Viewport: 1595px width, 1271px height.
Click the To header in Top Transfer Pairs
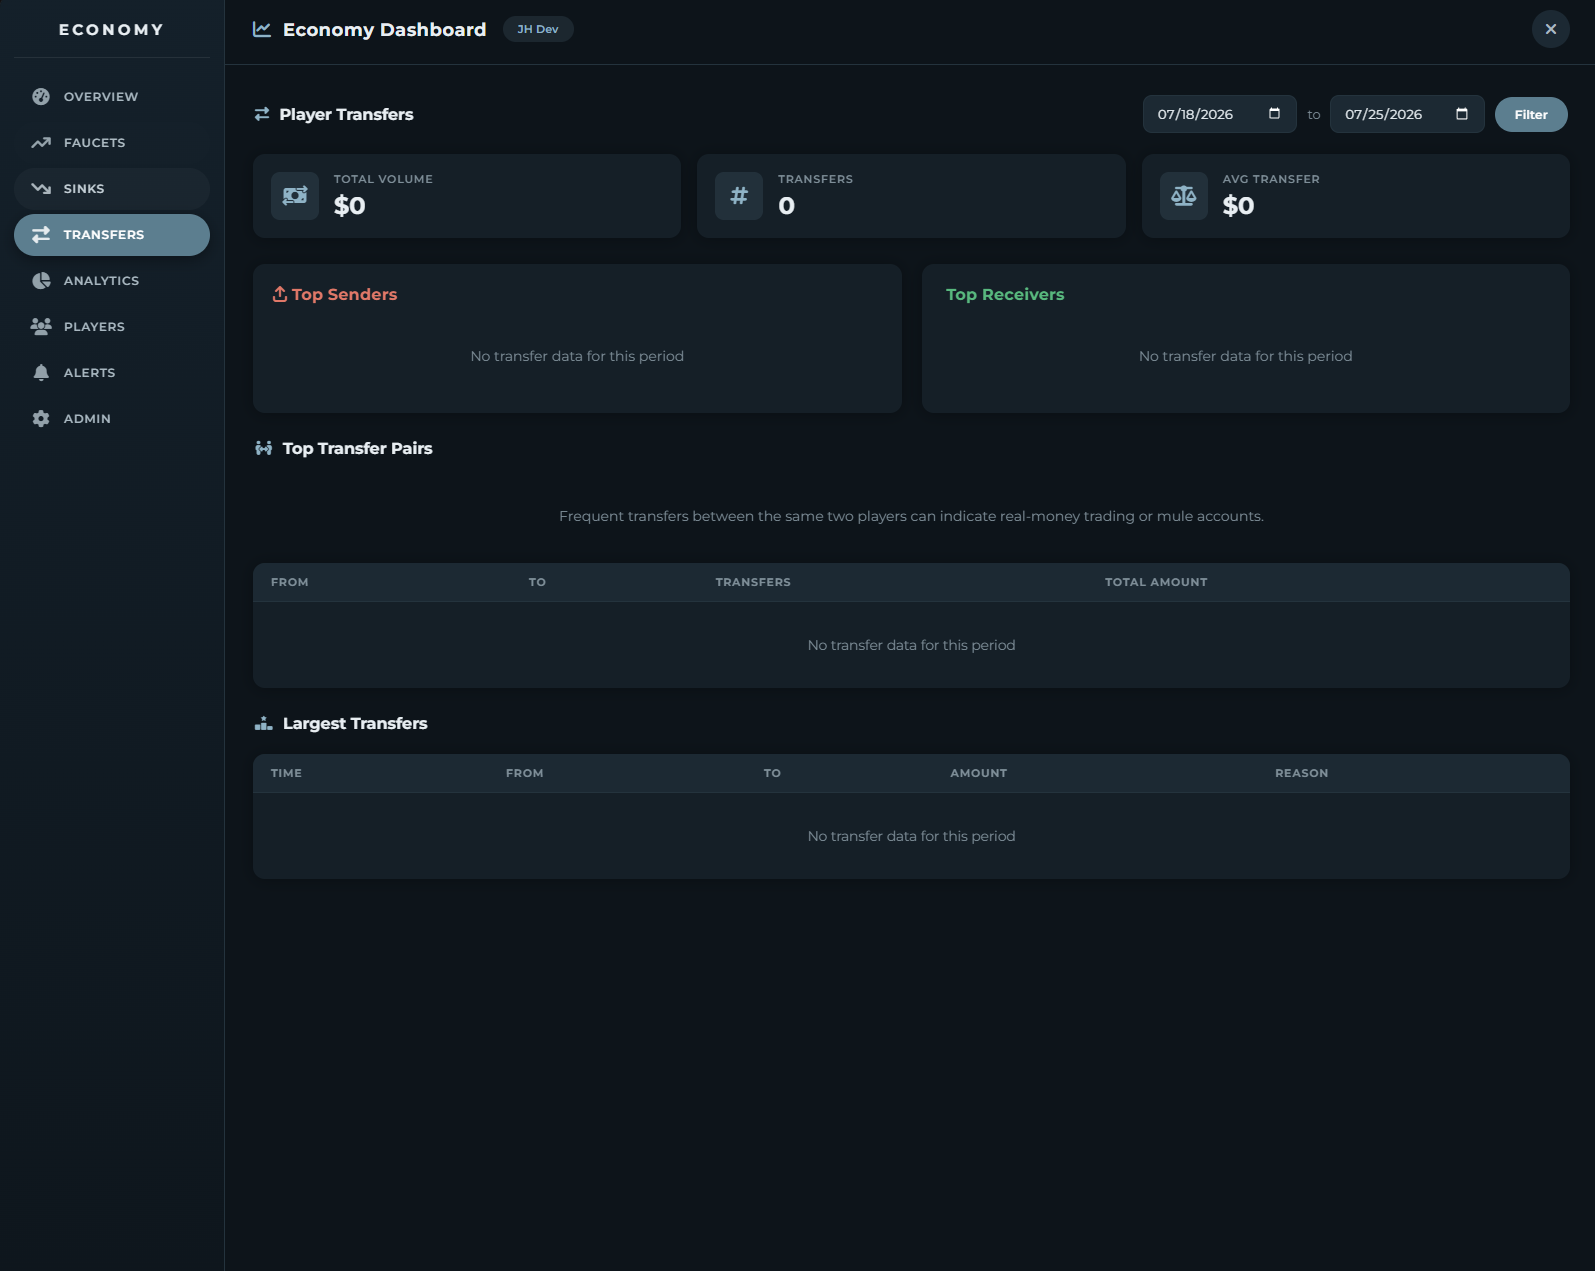[537, 582]
